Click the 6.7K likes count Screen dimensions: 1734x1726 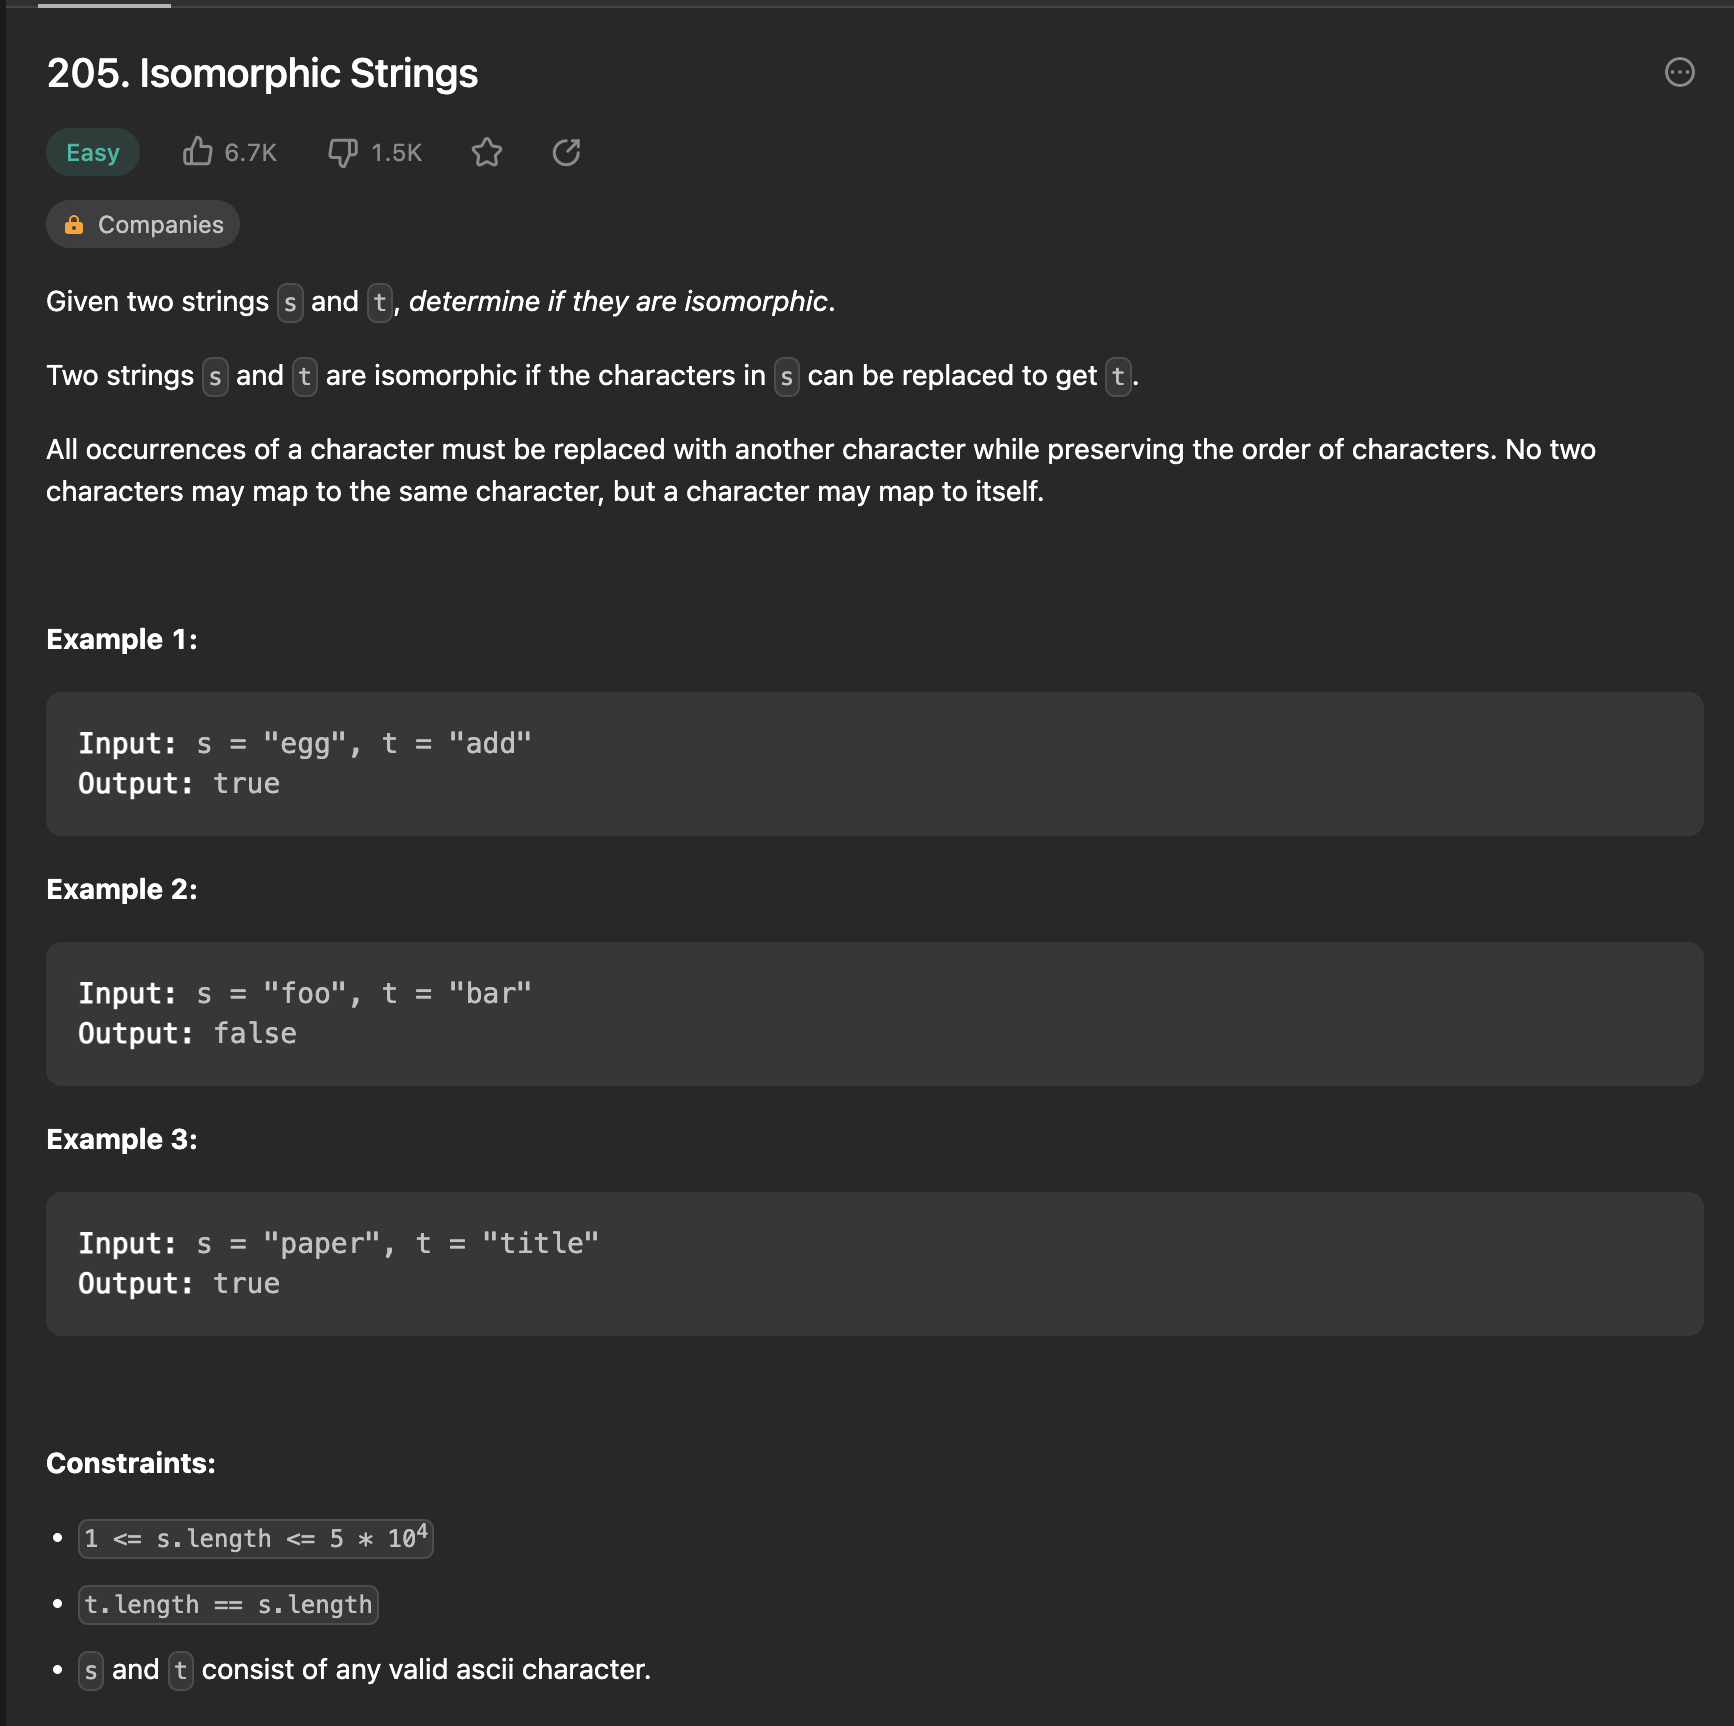point(251,152)
